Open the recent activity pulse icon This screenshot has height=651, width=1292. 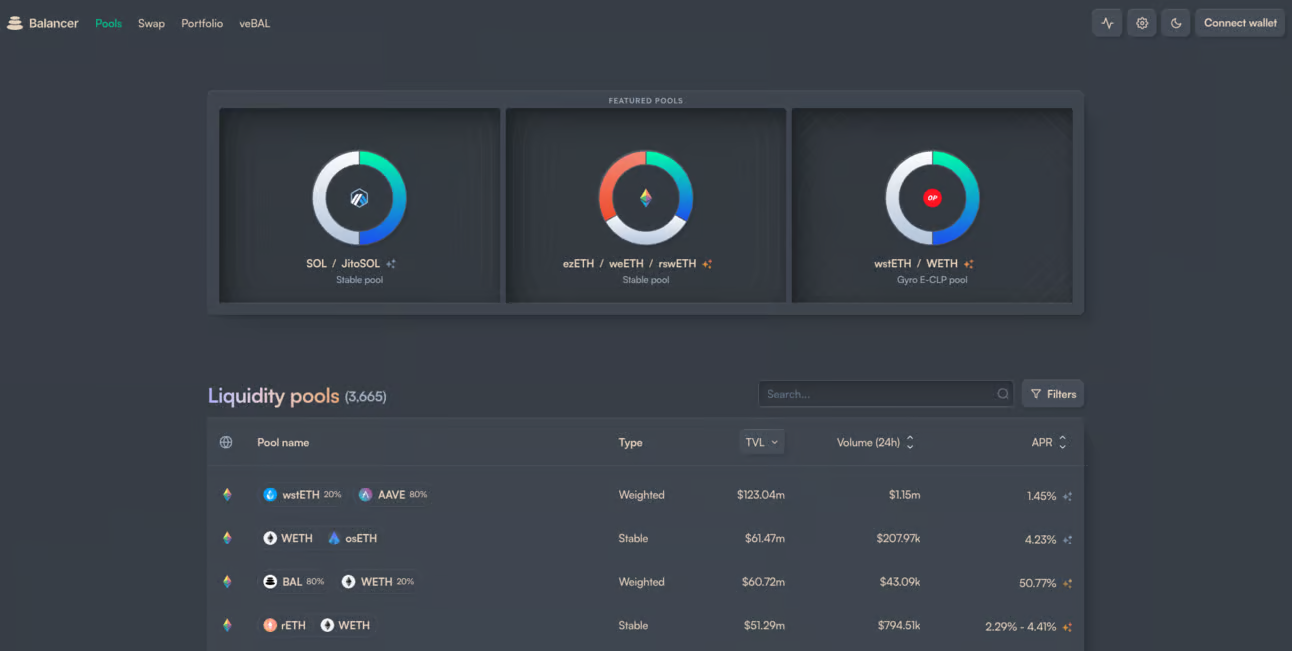(1107, 23)
